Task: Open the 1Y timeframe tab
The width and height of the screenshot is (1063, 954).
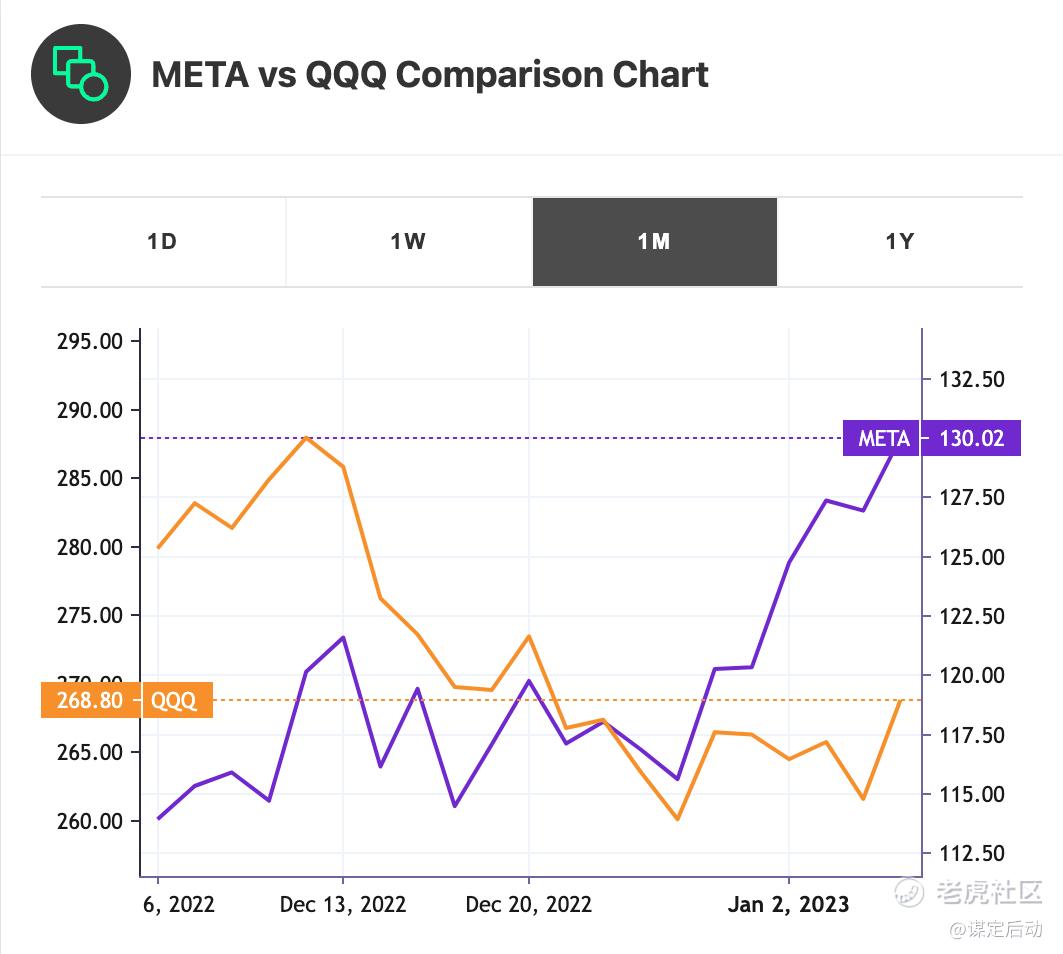Action: pos(899,242)
